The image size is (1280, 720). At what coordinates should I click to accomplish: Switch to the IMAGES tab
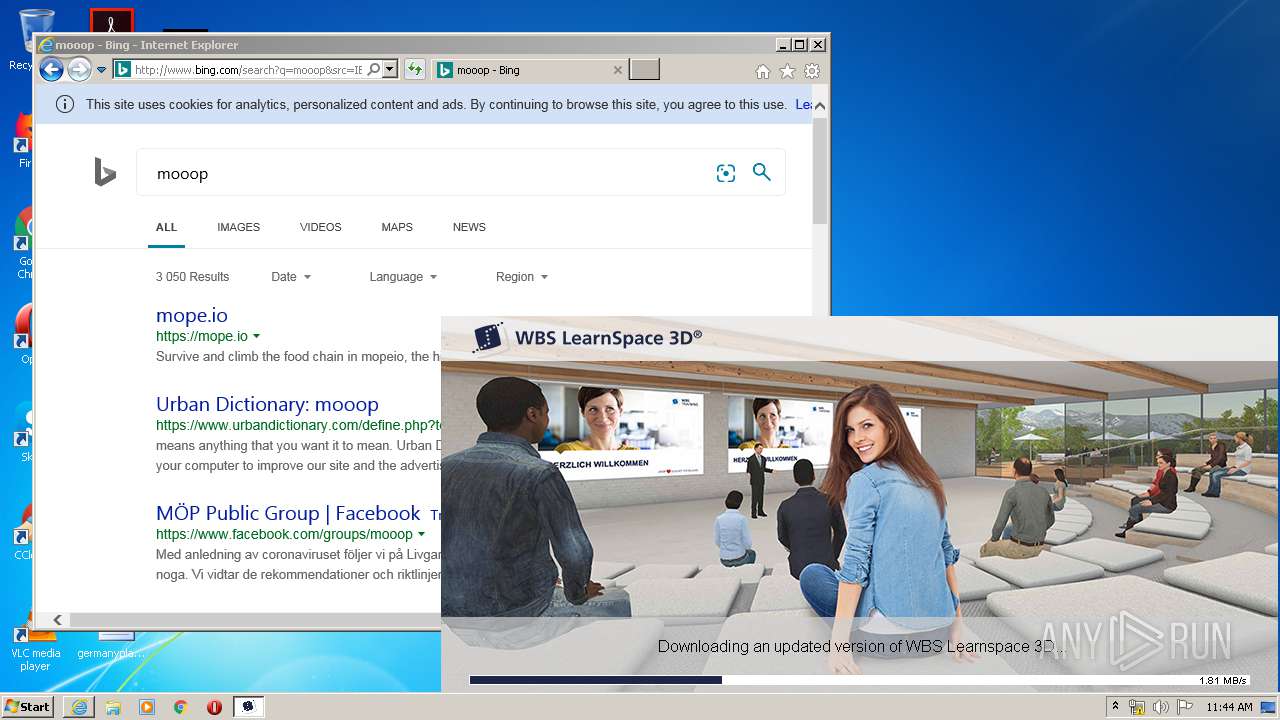click(238, 227)
